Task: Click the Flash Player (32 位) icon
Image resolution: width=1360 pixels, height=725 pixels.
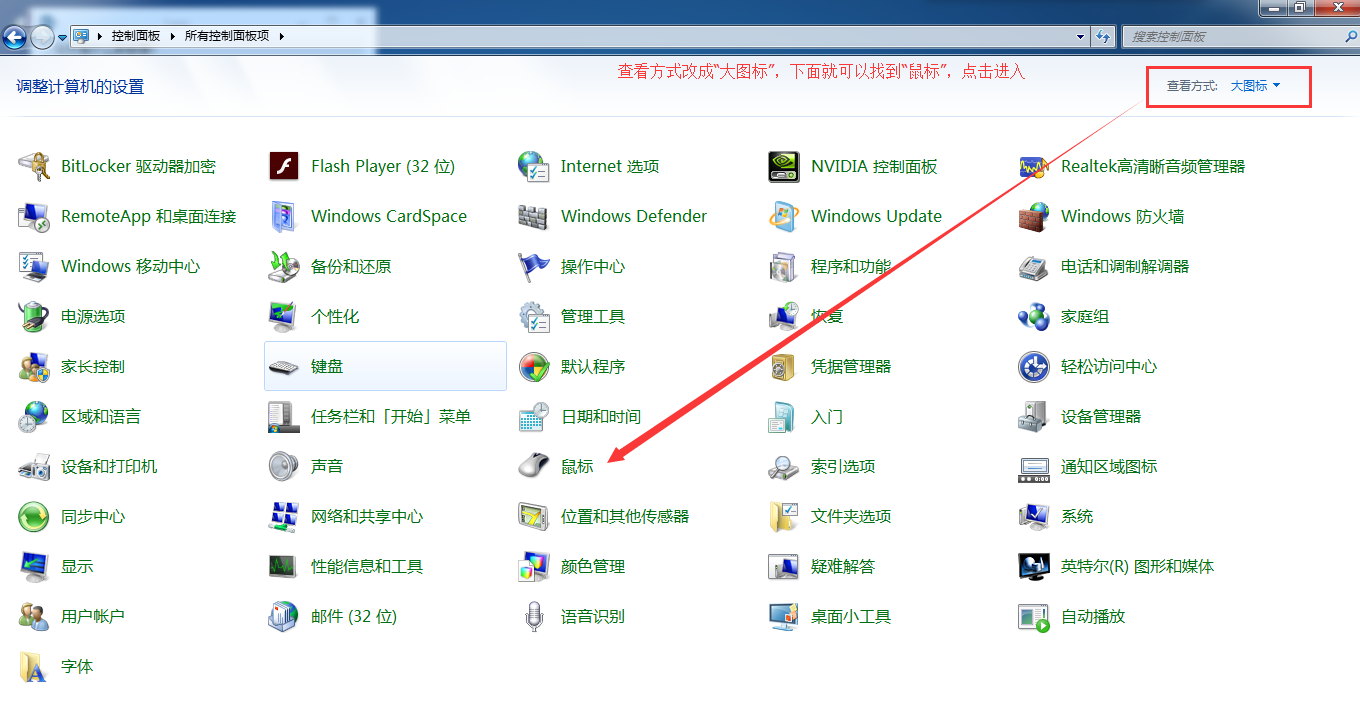Action: click(284, 166)
